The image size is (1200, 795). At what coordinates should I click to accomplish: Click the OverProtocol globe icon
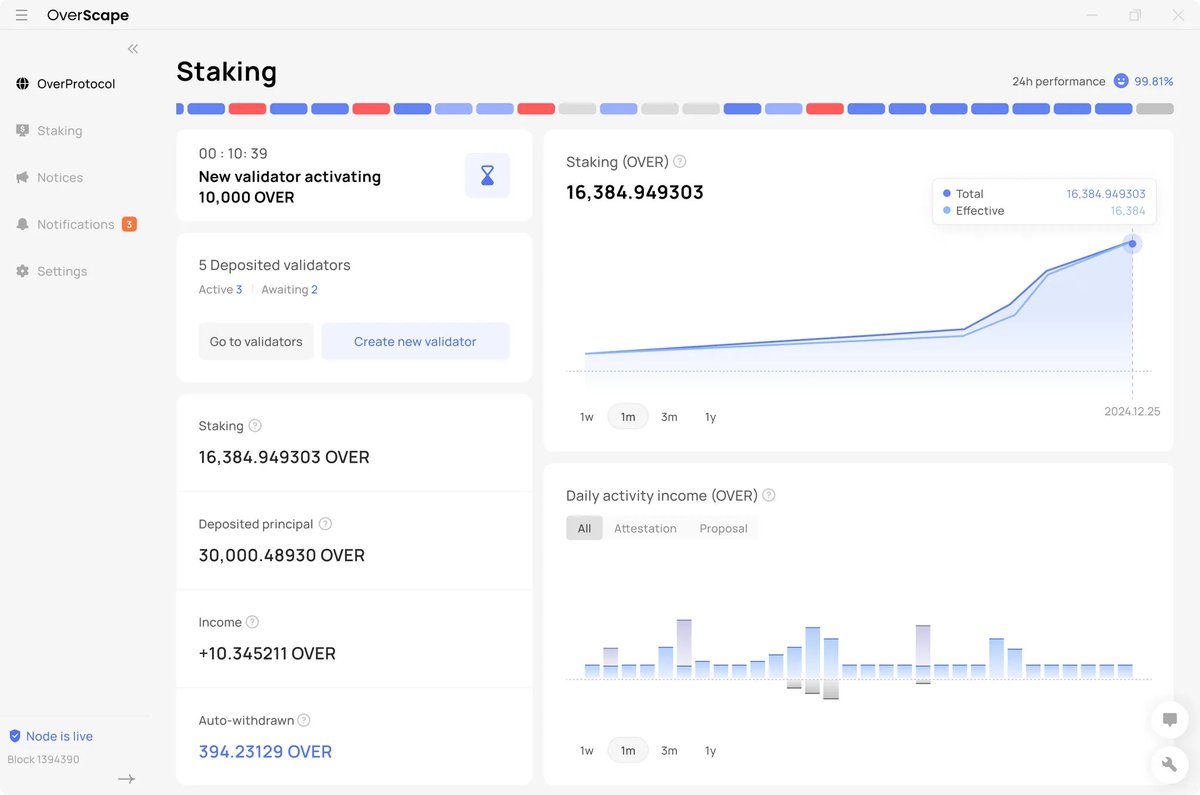[22, 84]
